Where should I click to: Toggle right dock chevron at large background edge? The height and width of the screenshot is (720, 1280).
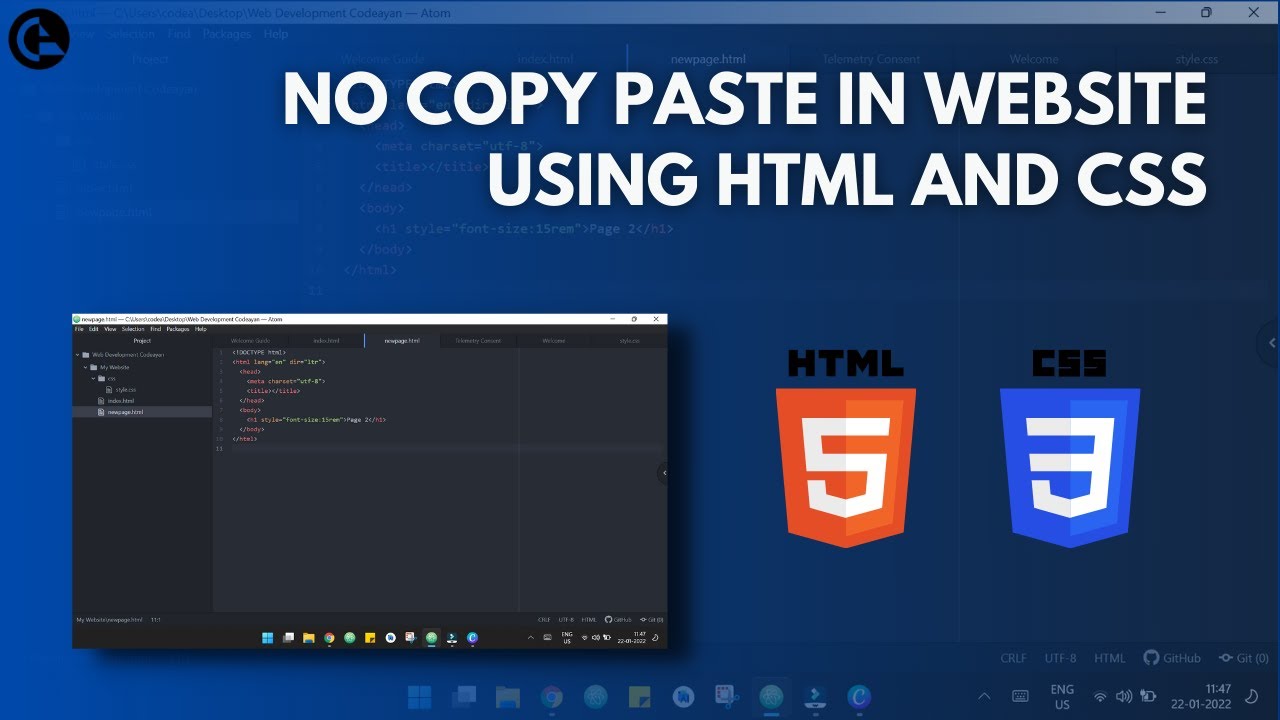point(1271,342)
